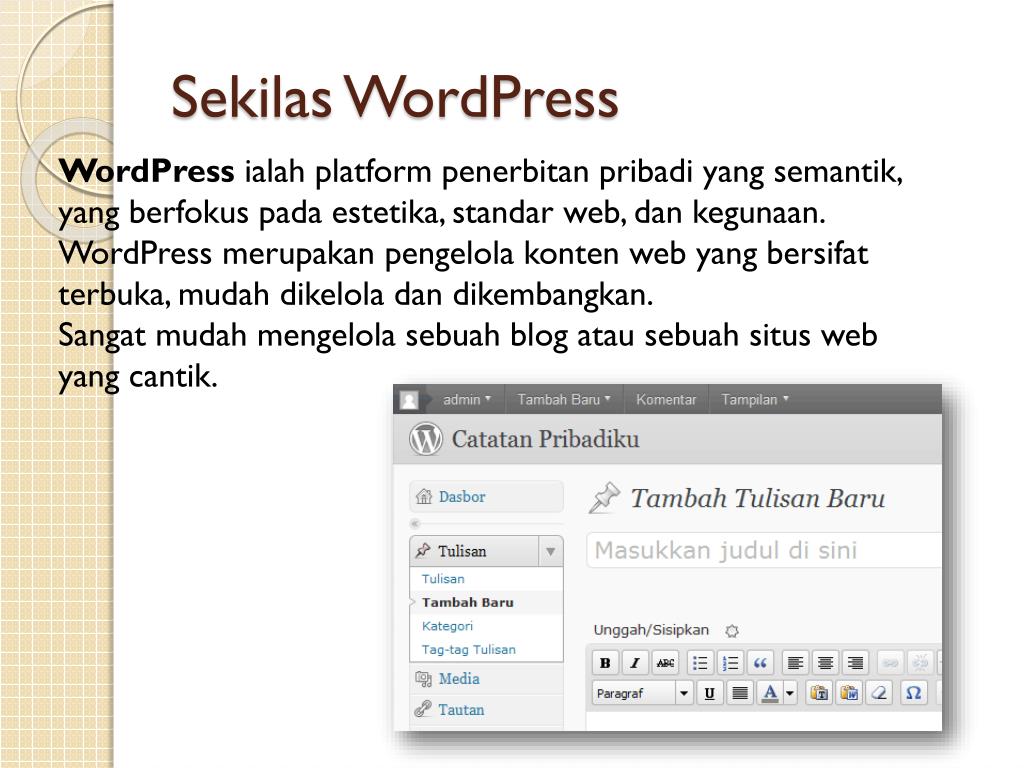
Task: Insert a bulleted unordered list
Action: pos(700,663)
